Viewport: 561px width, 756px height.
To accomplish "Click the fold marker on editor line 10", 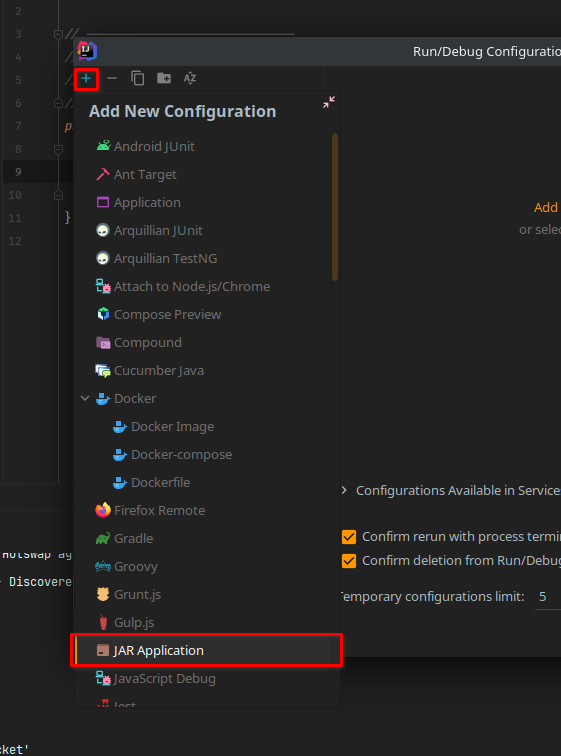I will click(58, 195).
